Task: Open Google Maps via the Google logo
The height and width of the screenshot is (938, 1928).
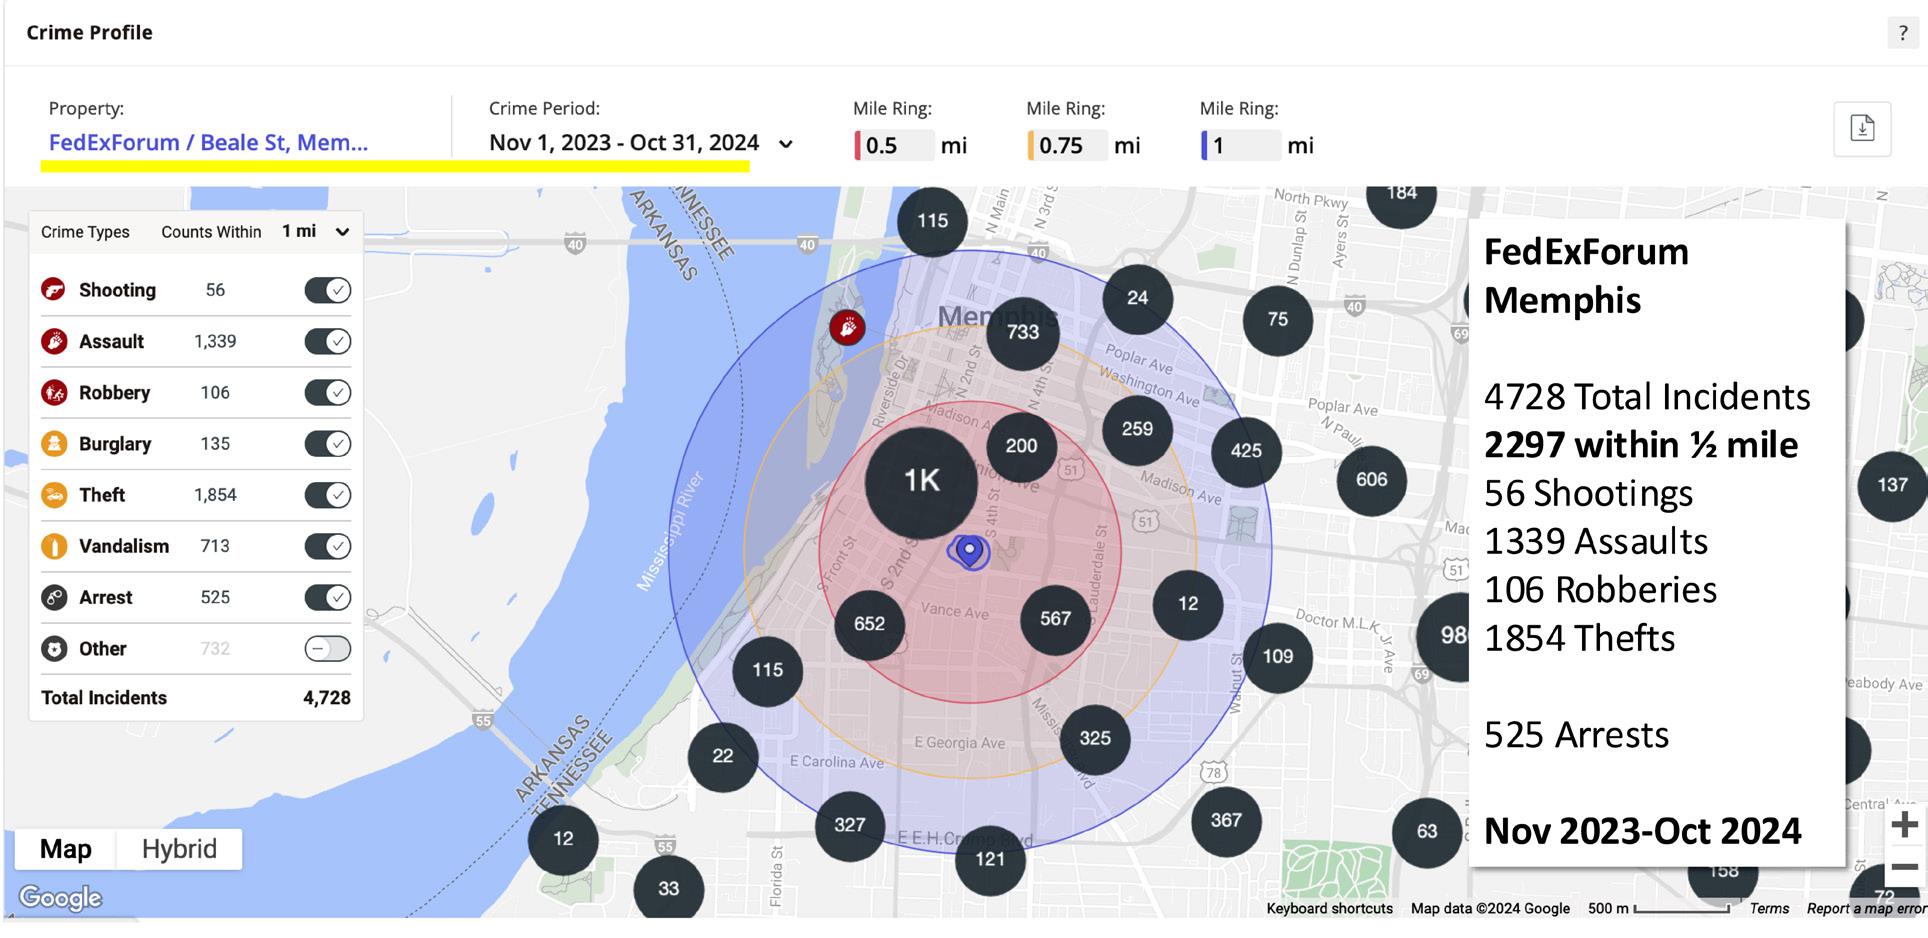Action: [x=60, y=898]
